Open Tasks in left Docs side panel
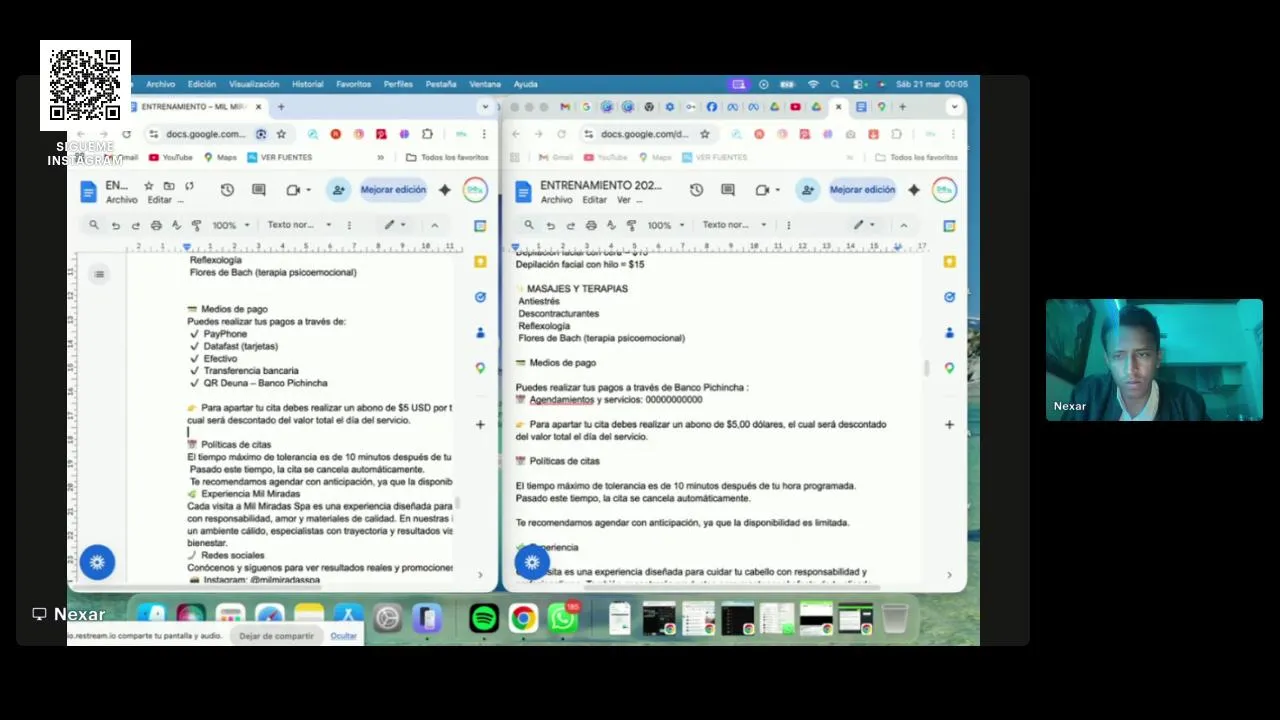 click(480, 297)
